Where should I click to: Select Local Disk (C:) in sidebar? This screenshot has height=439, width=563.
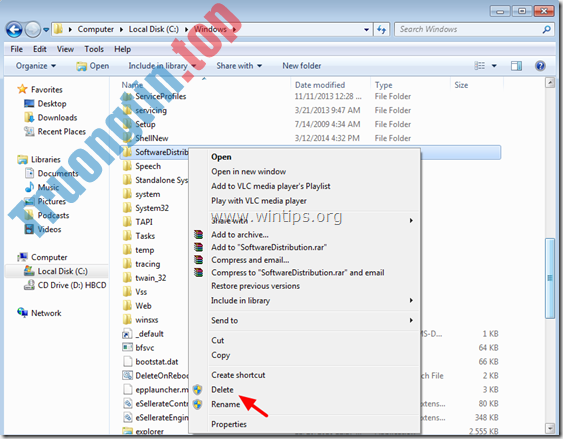[56, 271]
